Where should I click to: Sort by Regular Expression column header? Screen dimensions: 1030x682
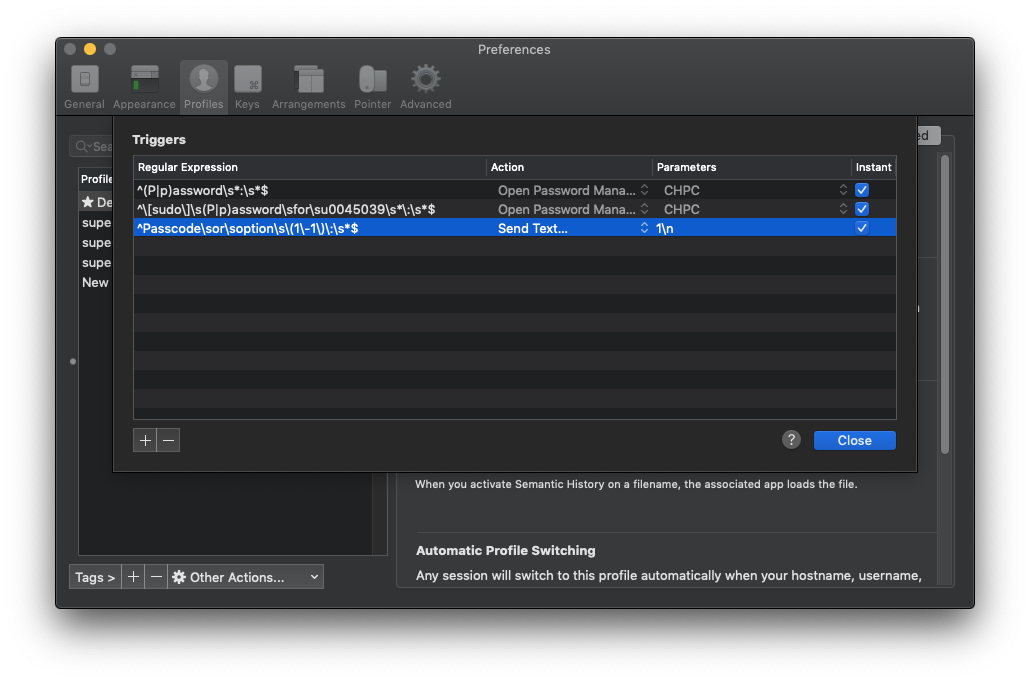309,167
